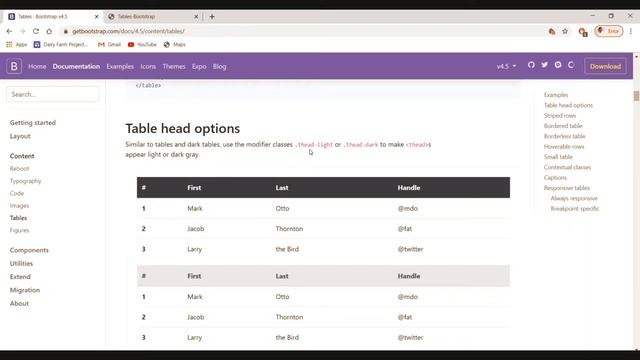Image resolution: width=640 pixels, height=360 pixels.
Task: Click the browser forward arrow
Action: pos(22,31)
